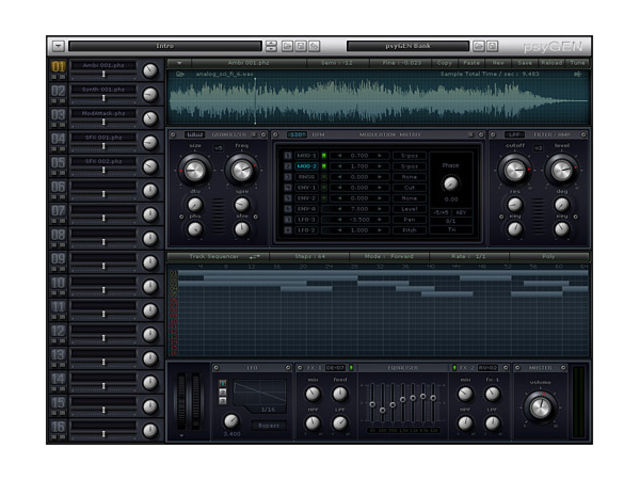Click the Bypass button in the LFO panel
Screen dimensions: 640x480
(269, 425)
